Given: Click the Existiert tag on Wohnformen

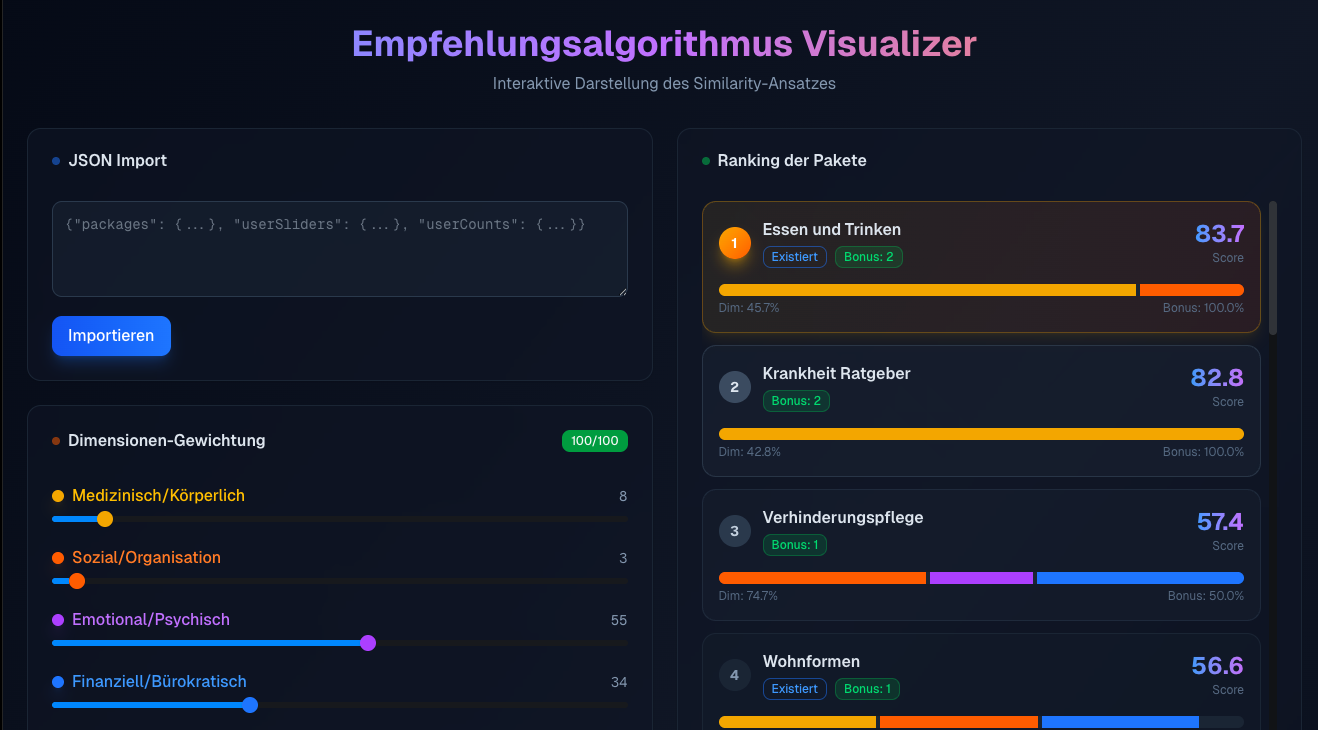Looking at the screenshot, I should tap(794, 689).
